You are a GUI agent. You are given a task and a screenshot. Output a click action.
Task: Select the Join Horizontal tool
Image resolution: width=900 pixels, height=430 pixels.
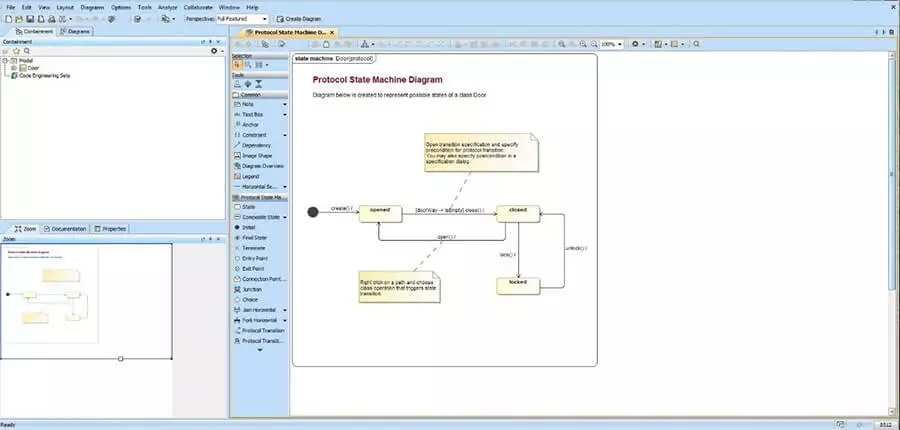point(255,310)
